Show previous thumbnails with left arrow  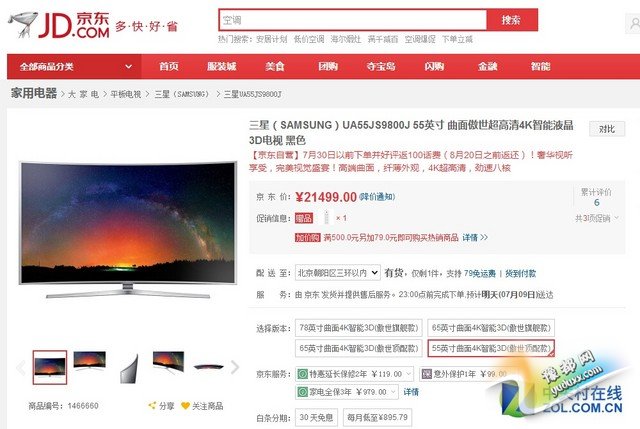tap(20, 367)
